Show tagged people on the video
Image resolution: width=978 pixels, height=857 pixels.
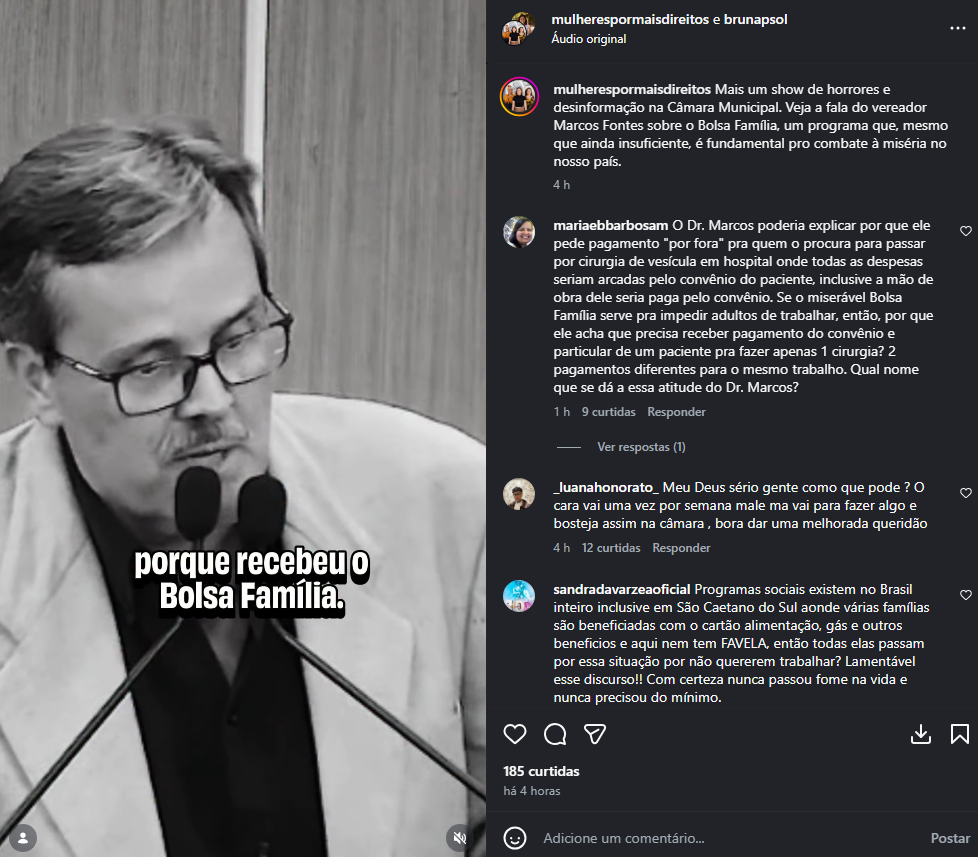pyautogui.click(x=23, y=838)
